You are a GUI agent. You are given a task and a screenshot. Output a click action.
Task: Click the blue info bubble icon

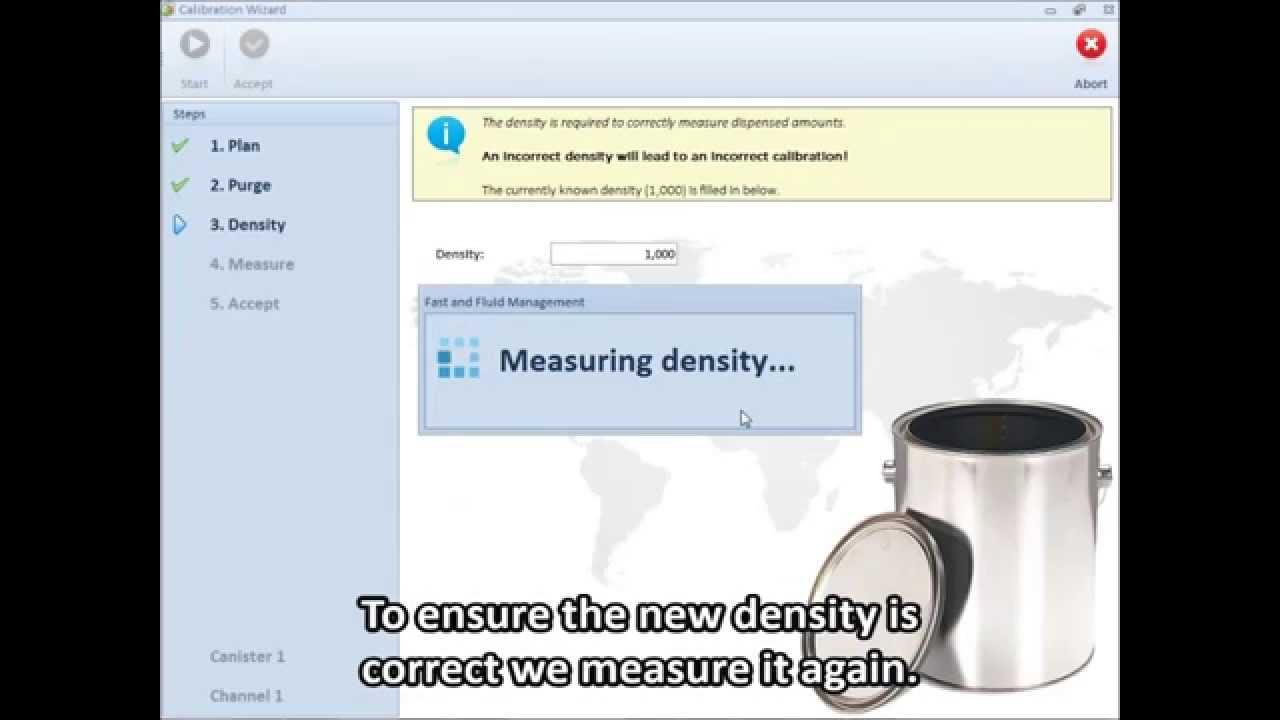[x=446, y=135]
